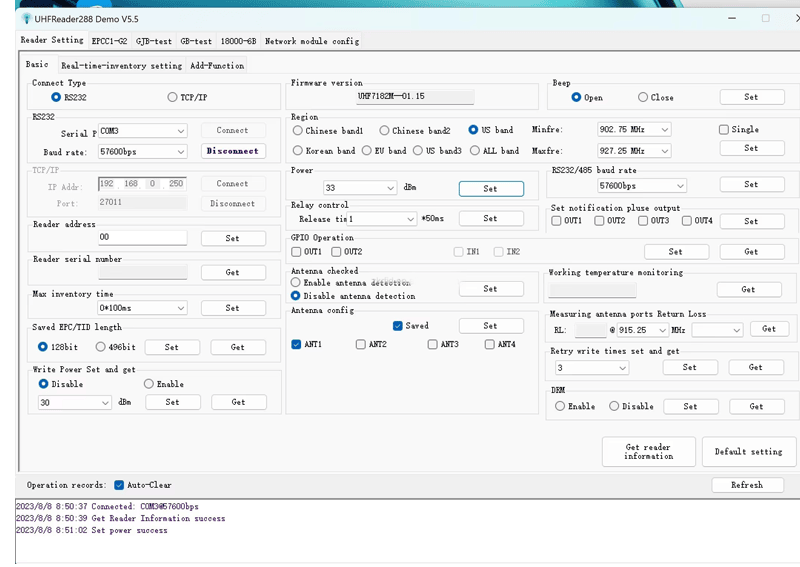
Task: Choose the Chinese band2 region
Action: click(x=414, y=131)
